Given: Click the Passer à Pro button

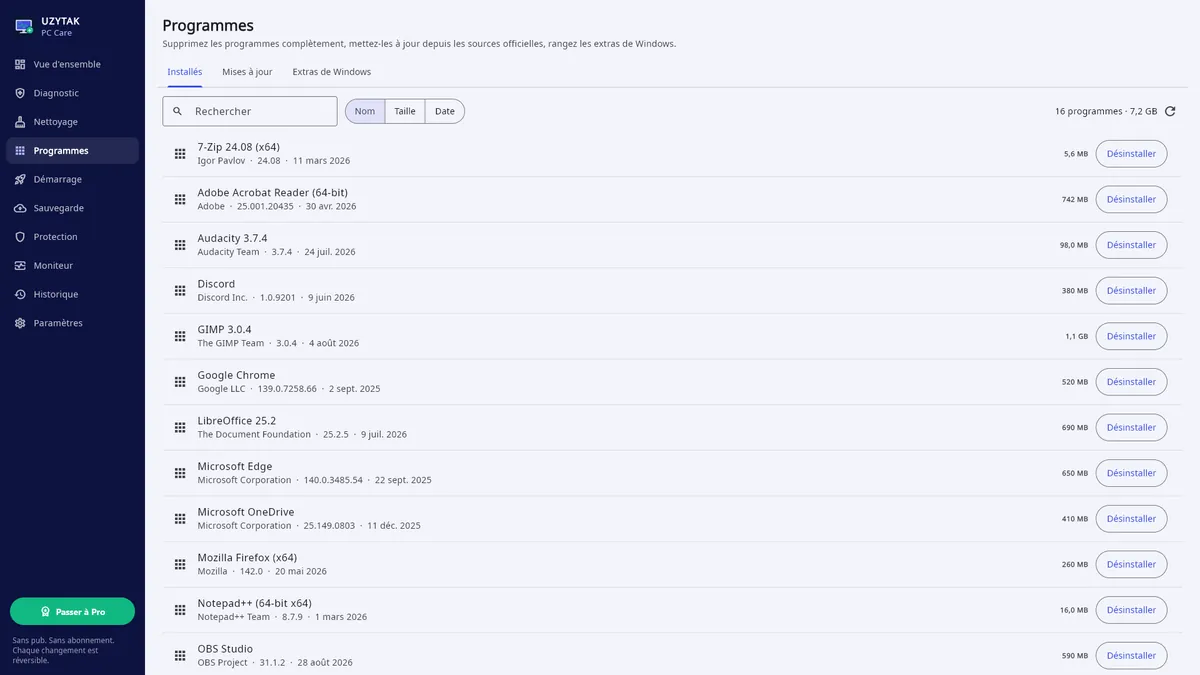Looking at the screenshot, I should point(72,611).
